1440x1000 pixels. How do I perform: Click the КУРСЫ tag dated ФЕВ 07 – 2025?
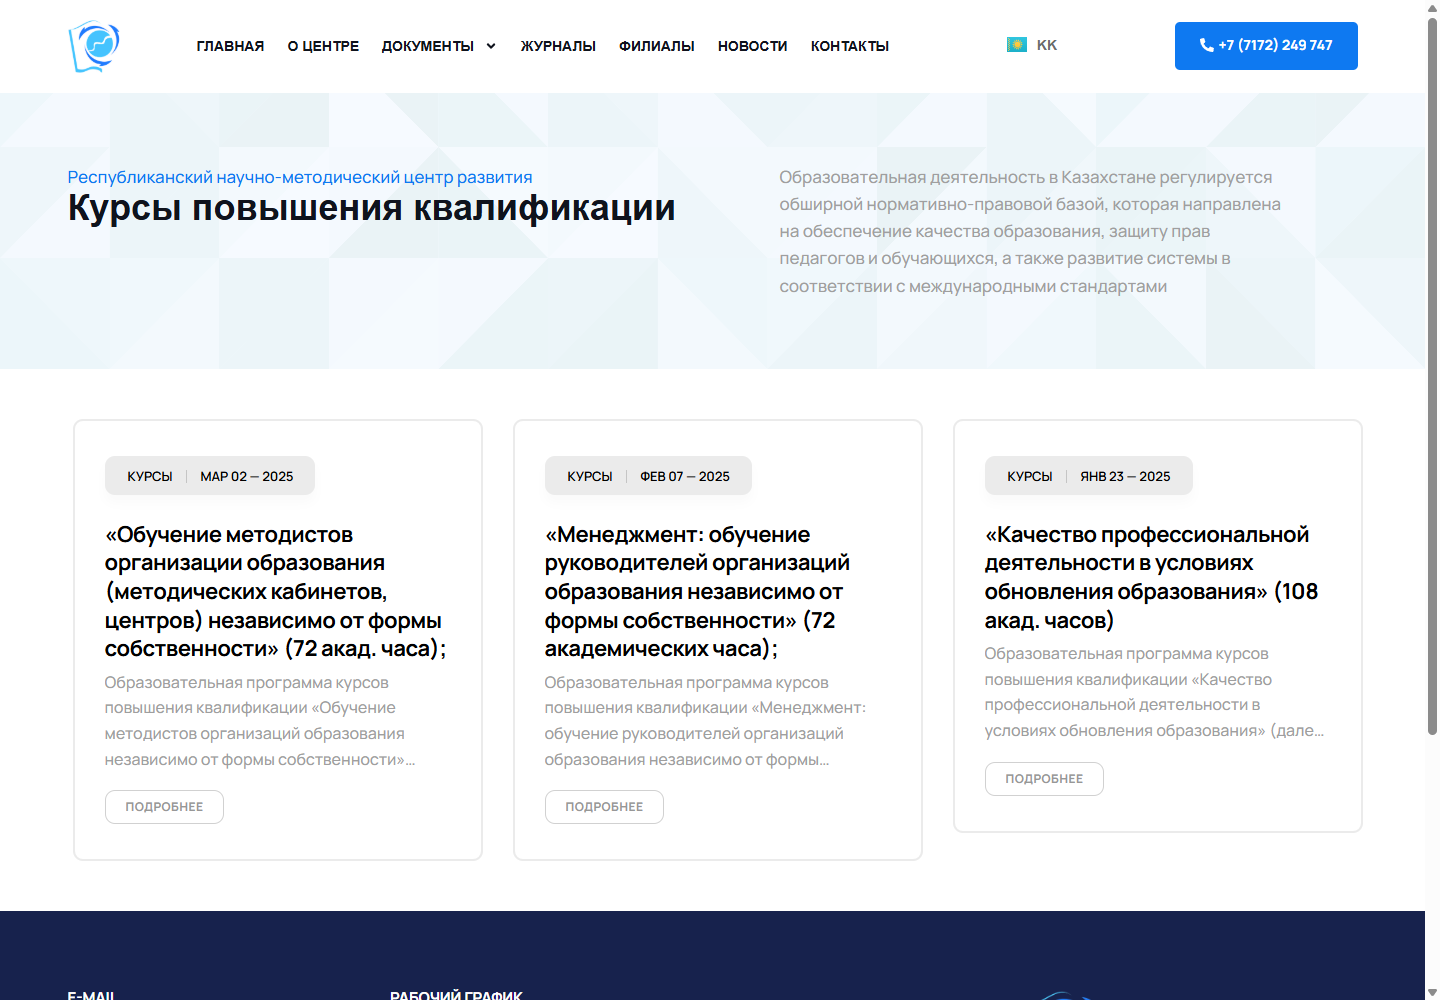point(590,476)
